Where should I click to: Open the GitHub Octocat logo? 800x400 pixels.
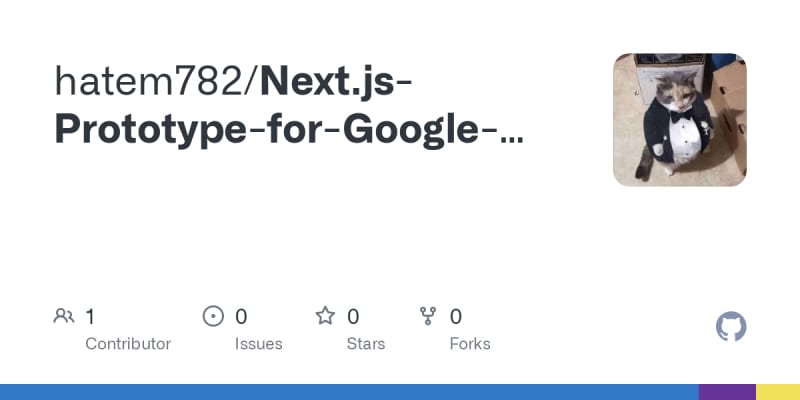[732, 327]
